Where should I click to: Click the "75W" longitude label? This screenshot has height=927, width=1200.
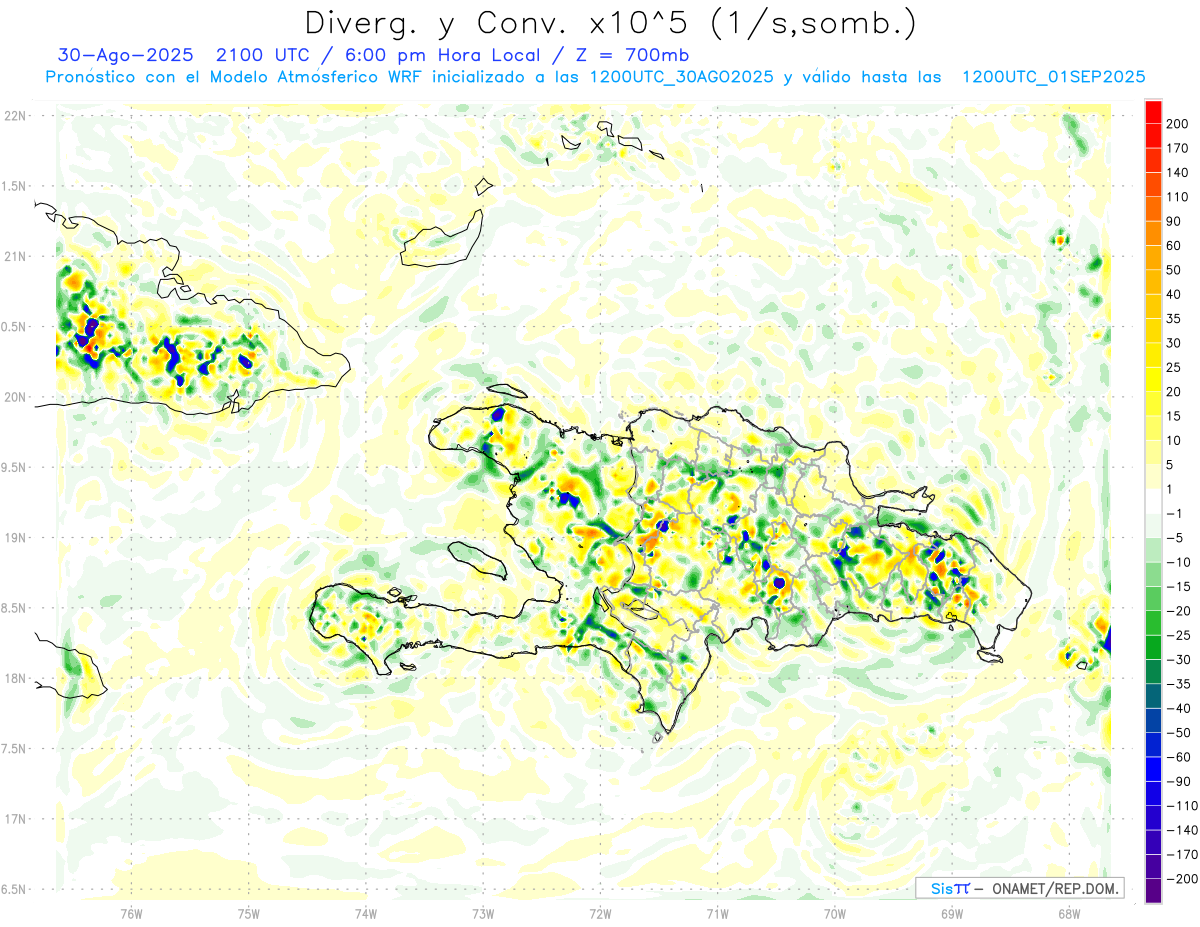coord(248,913)
